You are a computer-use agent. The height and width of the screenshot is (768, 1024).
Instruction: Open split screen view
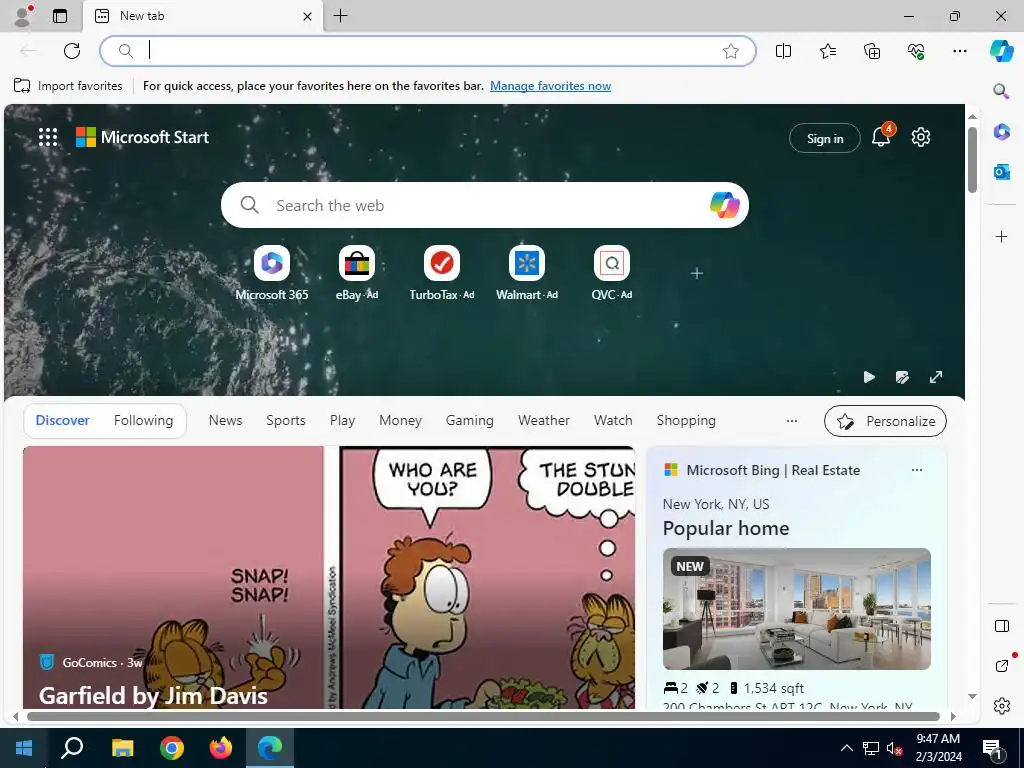pos(783,51)
